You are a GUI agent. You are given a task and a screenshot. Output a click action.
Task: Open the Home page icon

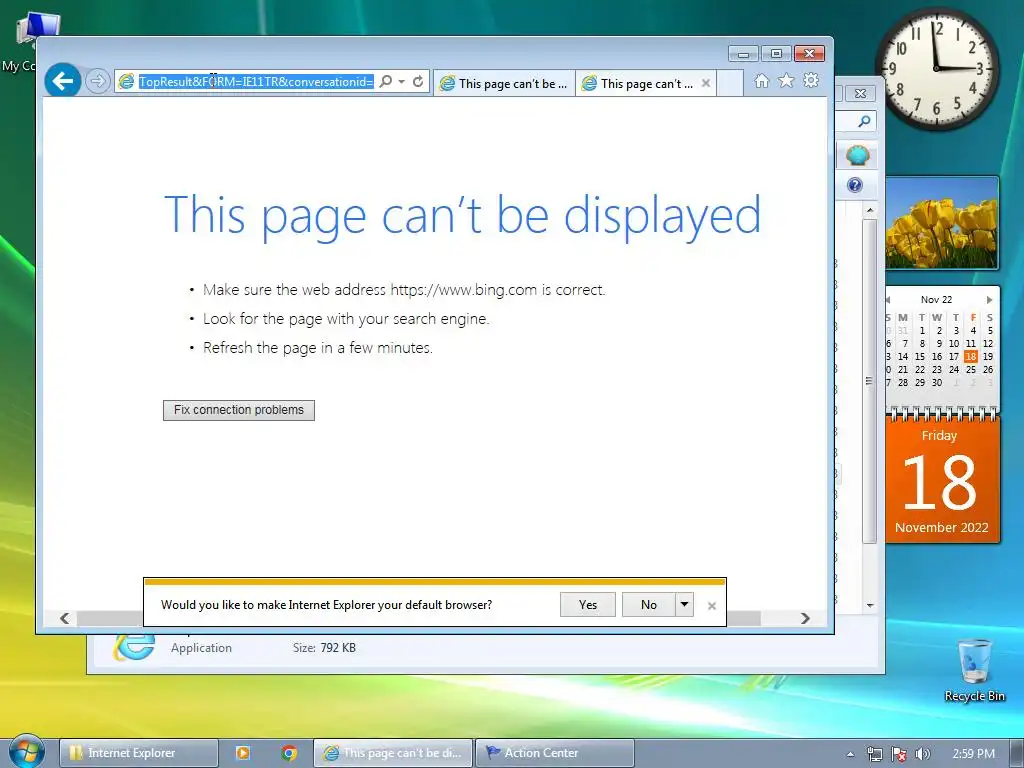761,81
